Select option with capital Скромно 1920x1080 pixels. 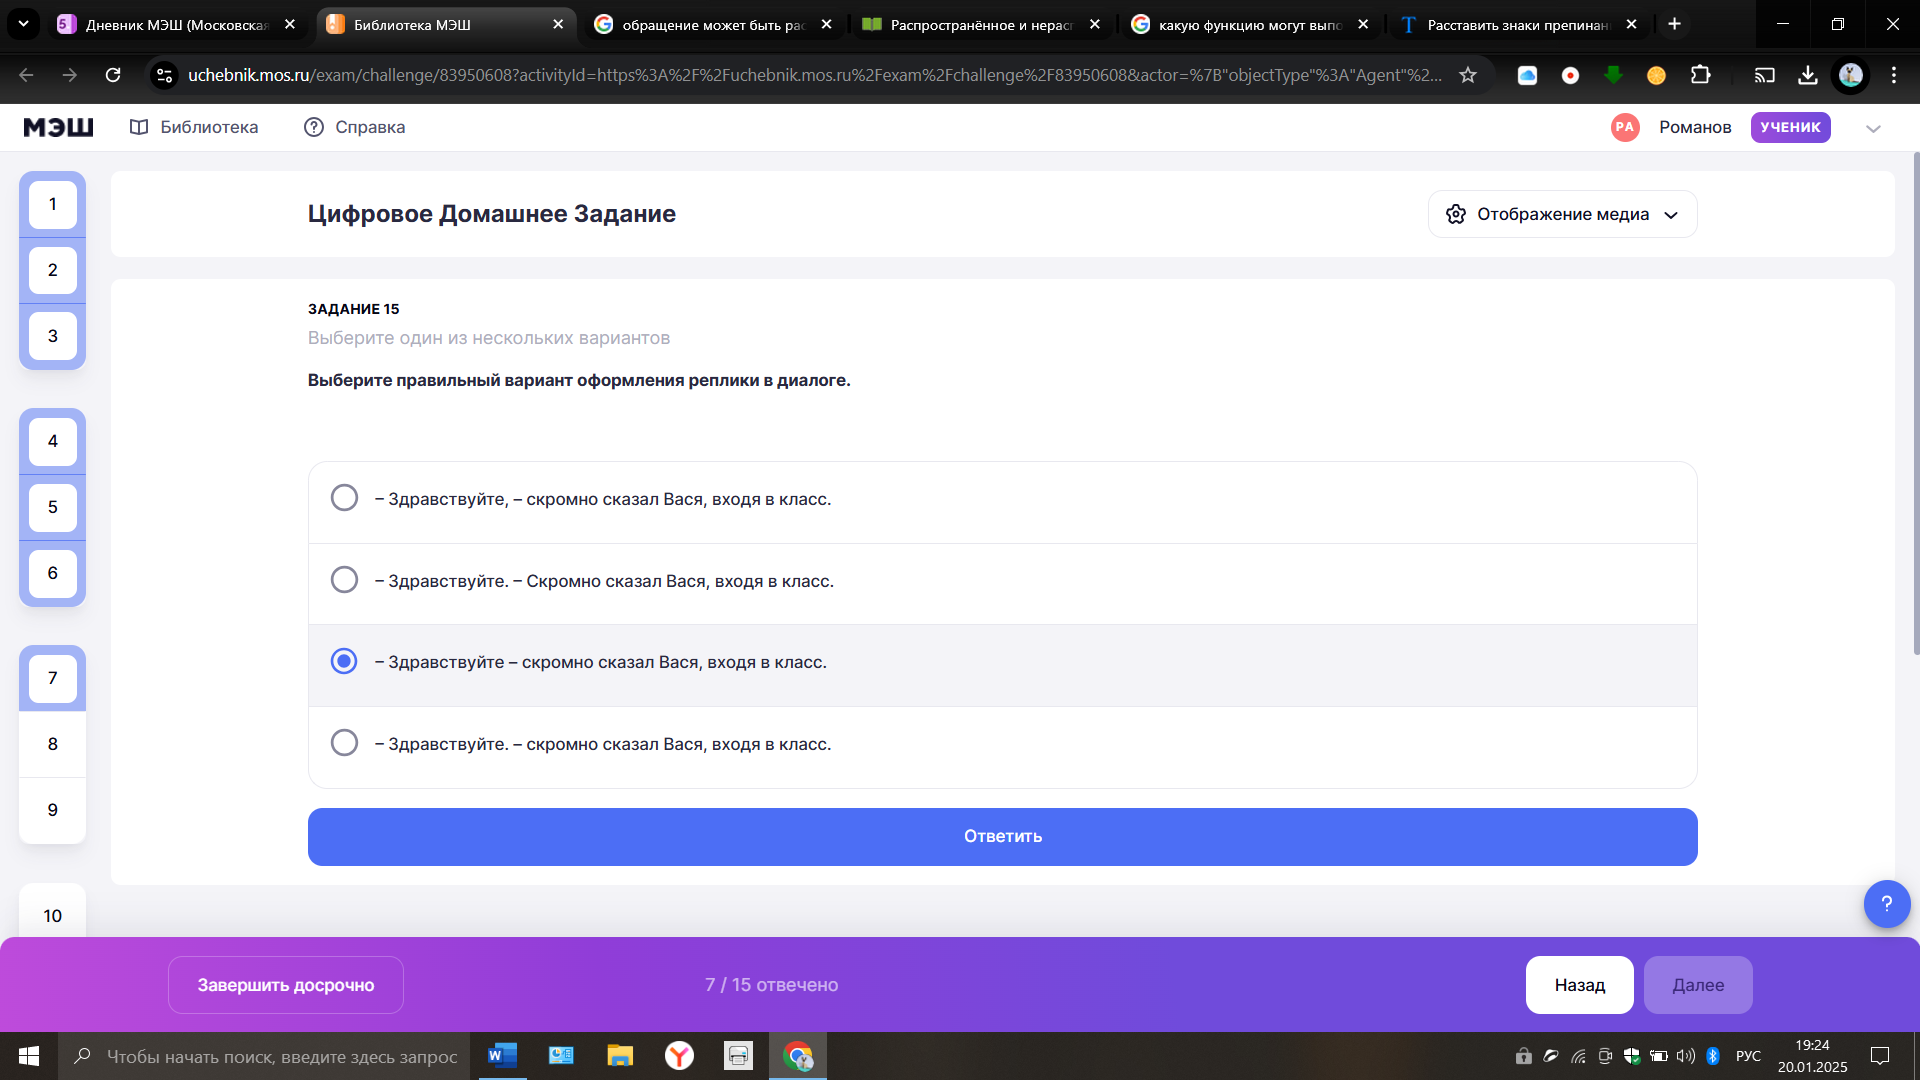tap(344, 580)
